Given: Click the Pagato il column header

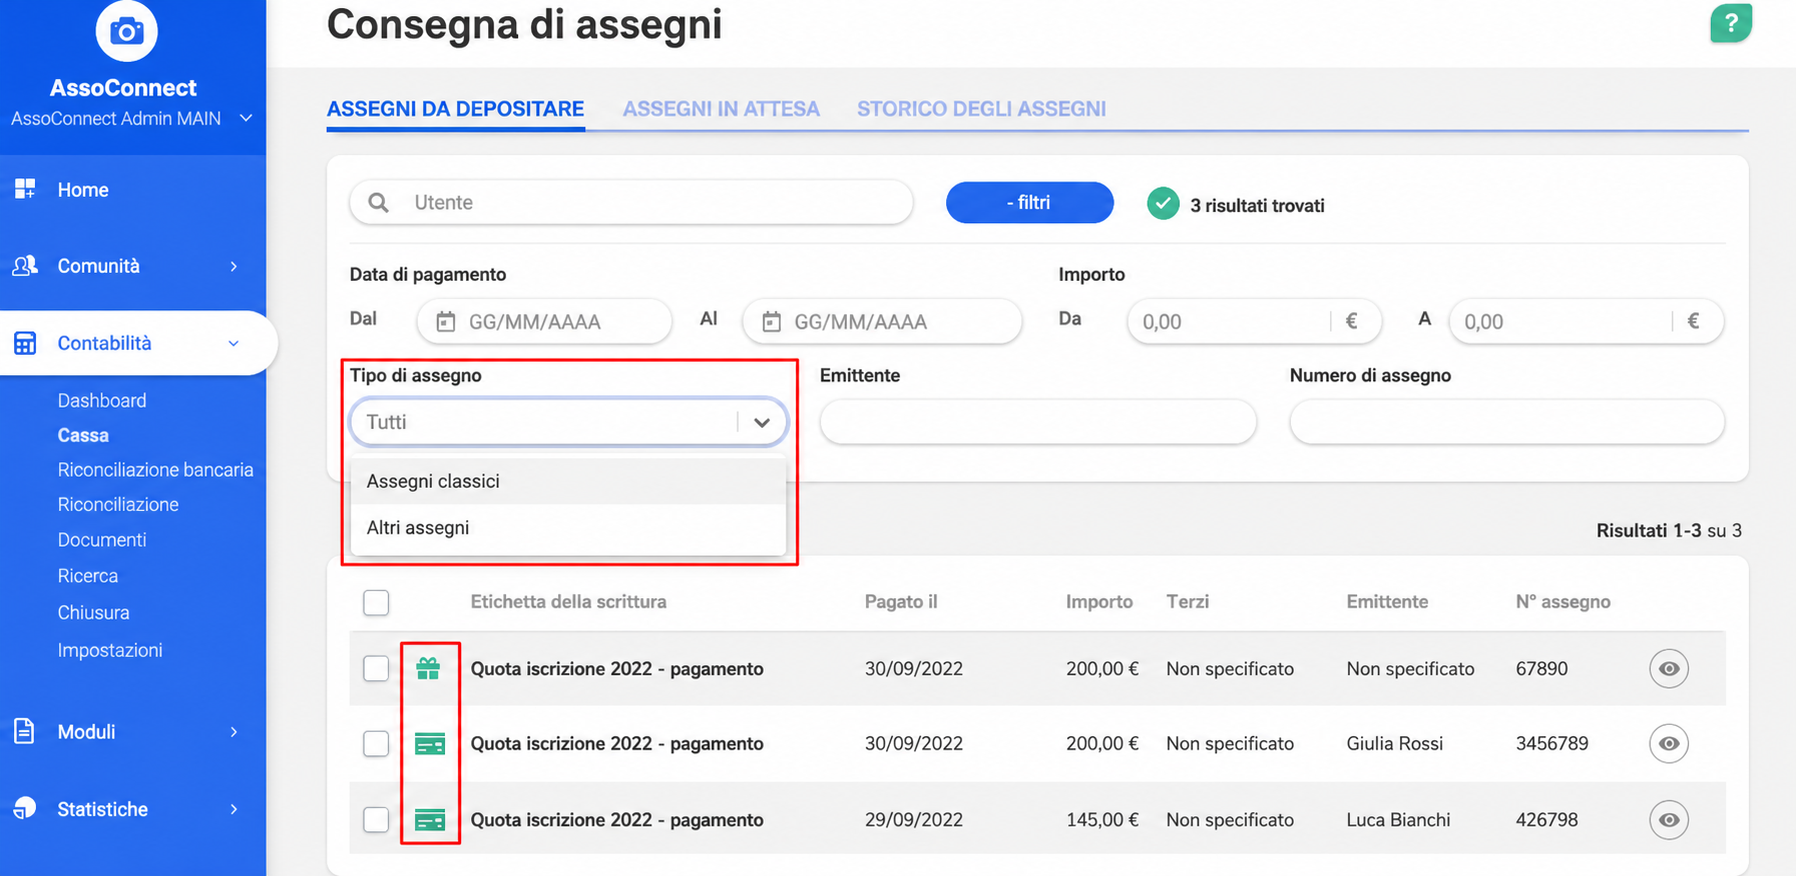Looking at the screenshot, I should [x=901, y=601].
